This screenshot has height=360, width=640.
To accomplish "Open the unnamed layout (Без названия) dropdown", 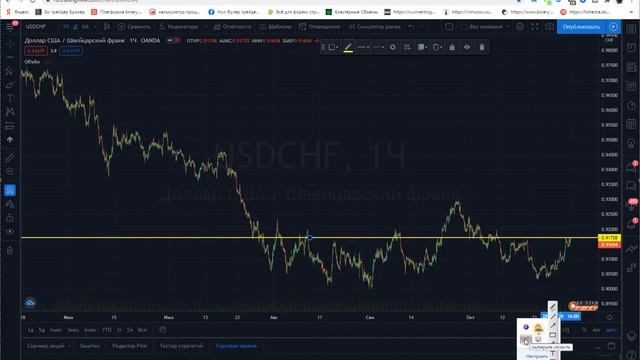I will pyautogui.click(x=485, y=27).
